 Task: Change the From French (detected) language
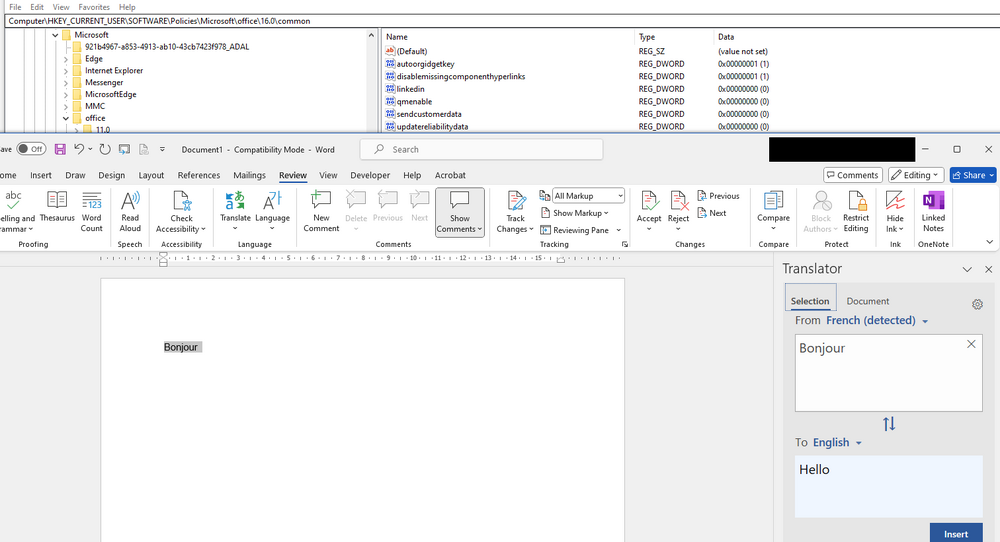(x=877, y=321)
